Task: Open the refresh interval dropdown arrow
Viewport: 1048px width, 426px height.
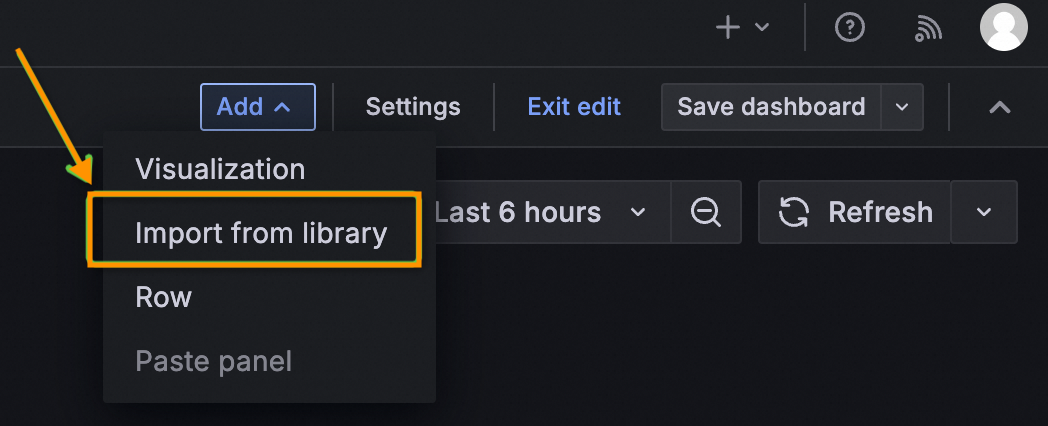Action: click(983, 212)
